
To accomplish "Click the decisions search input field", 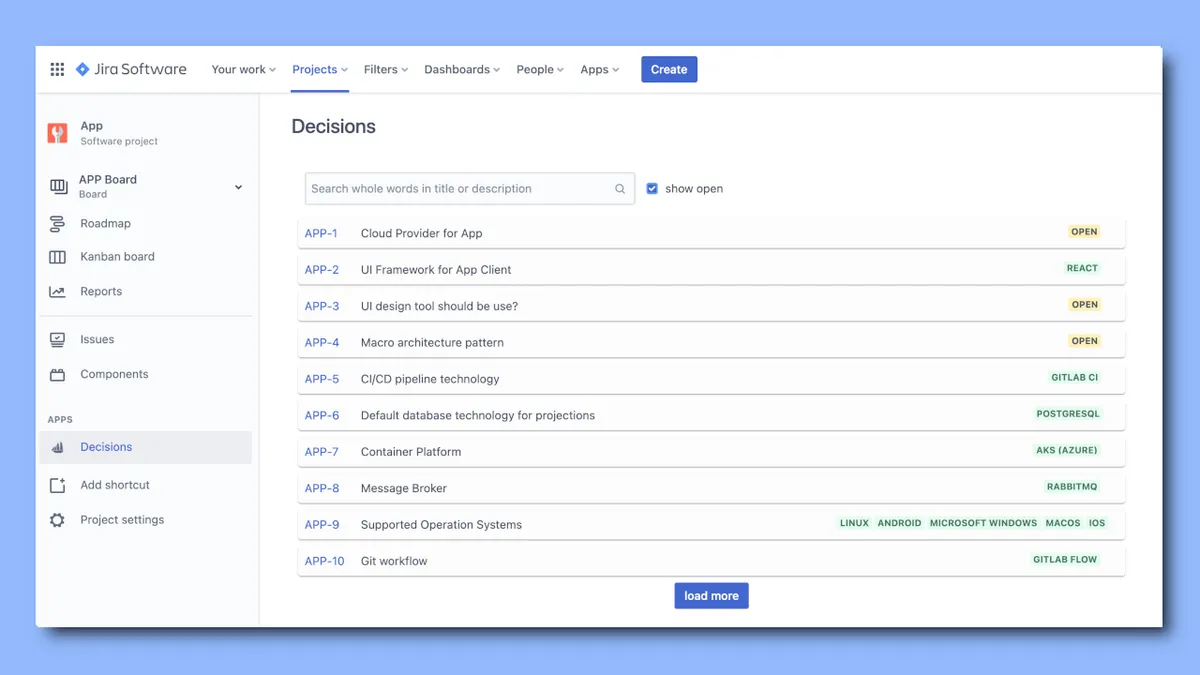I will click(x=470, y=189).
